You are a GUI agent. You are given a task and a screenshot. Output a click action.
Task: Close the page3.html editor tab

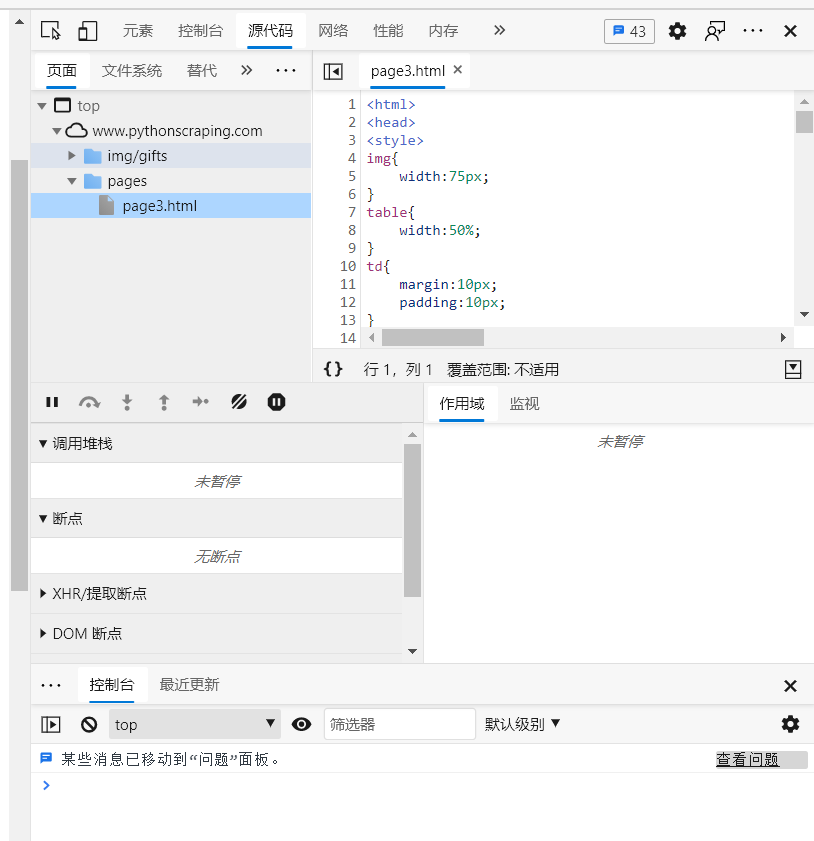pos(457,69)
